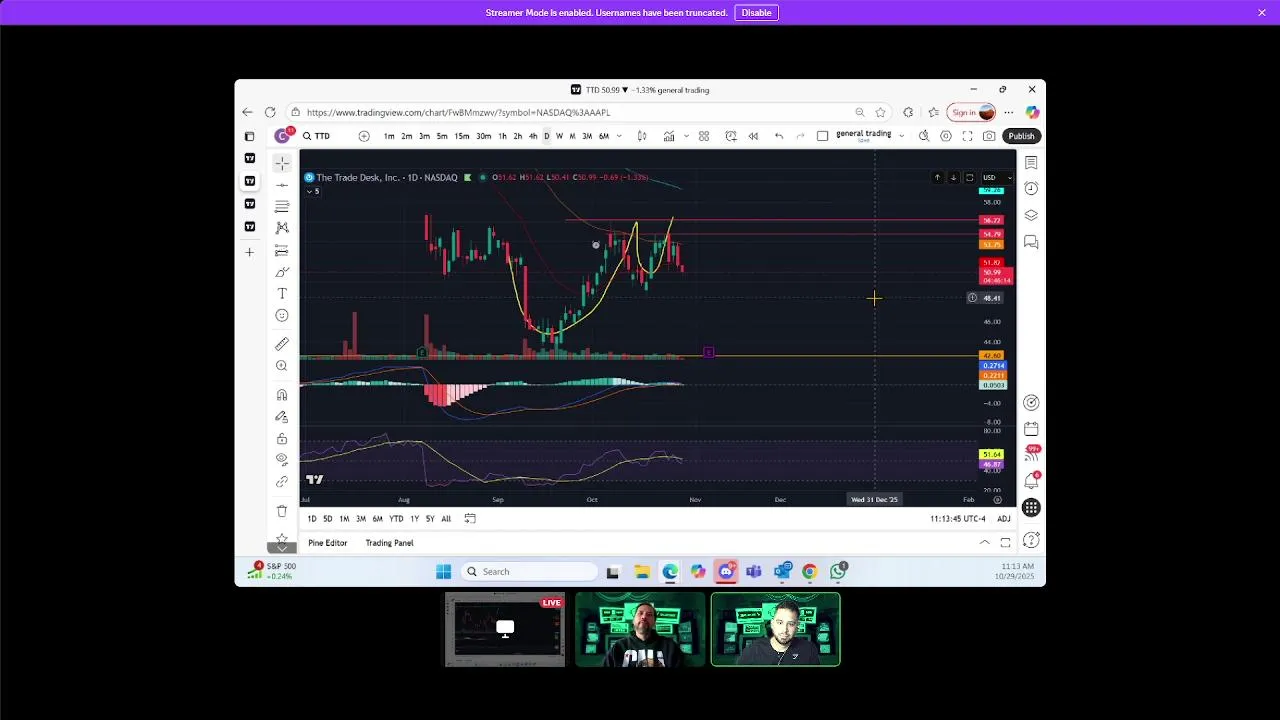Undo the last chart action
This screenshot has height=720, width=1280.
click(779, 136)
